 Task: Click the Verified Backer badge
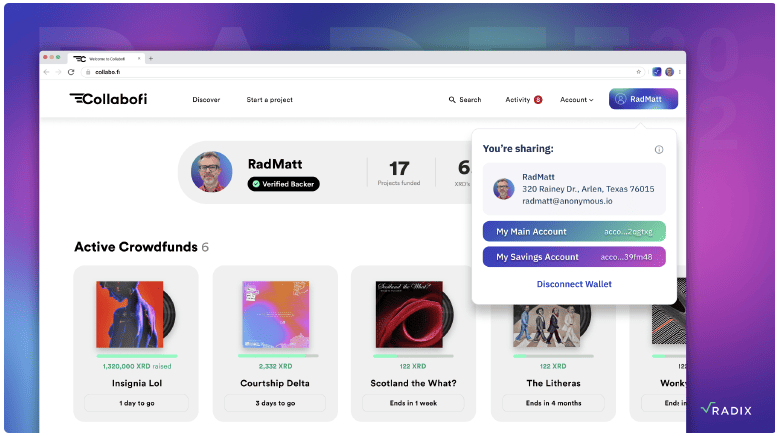(x=284, y=184)
